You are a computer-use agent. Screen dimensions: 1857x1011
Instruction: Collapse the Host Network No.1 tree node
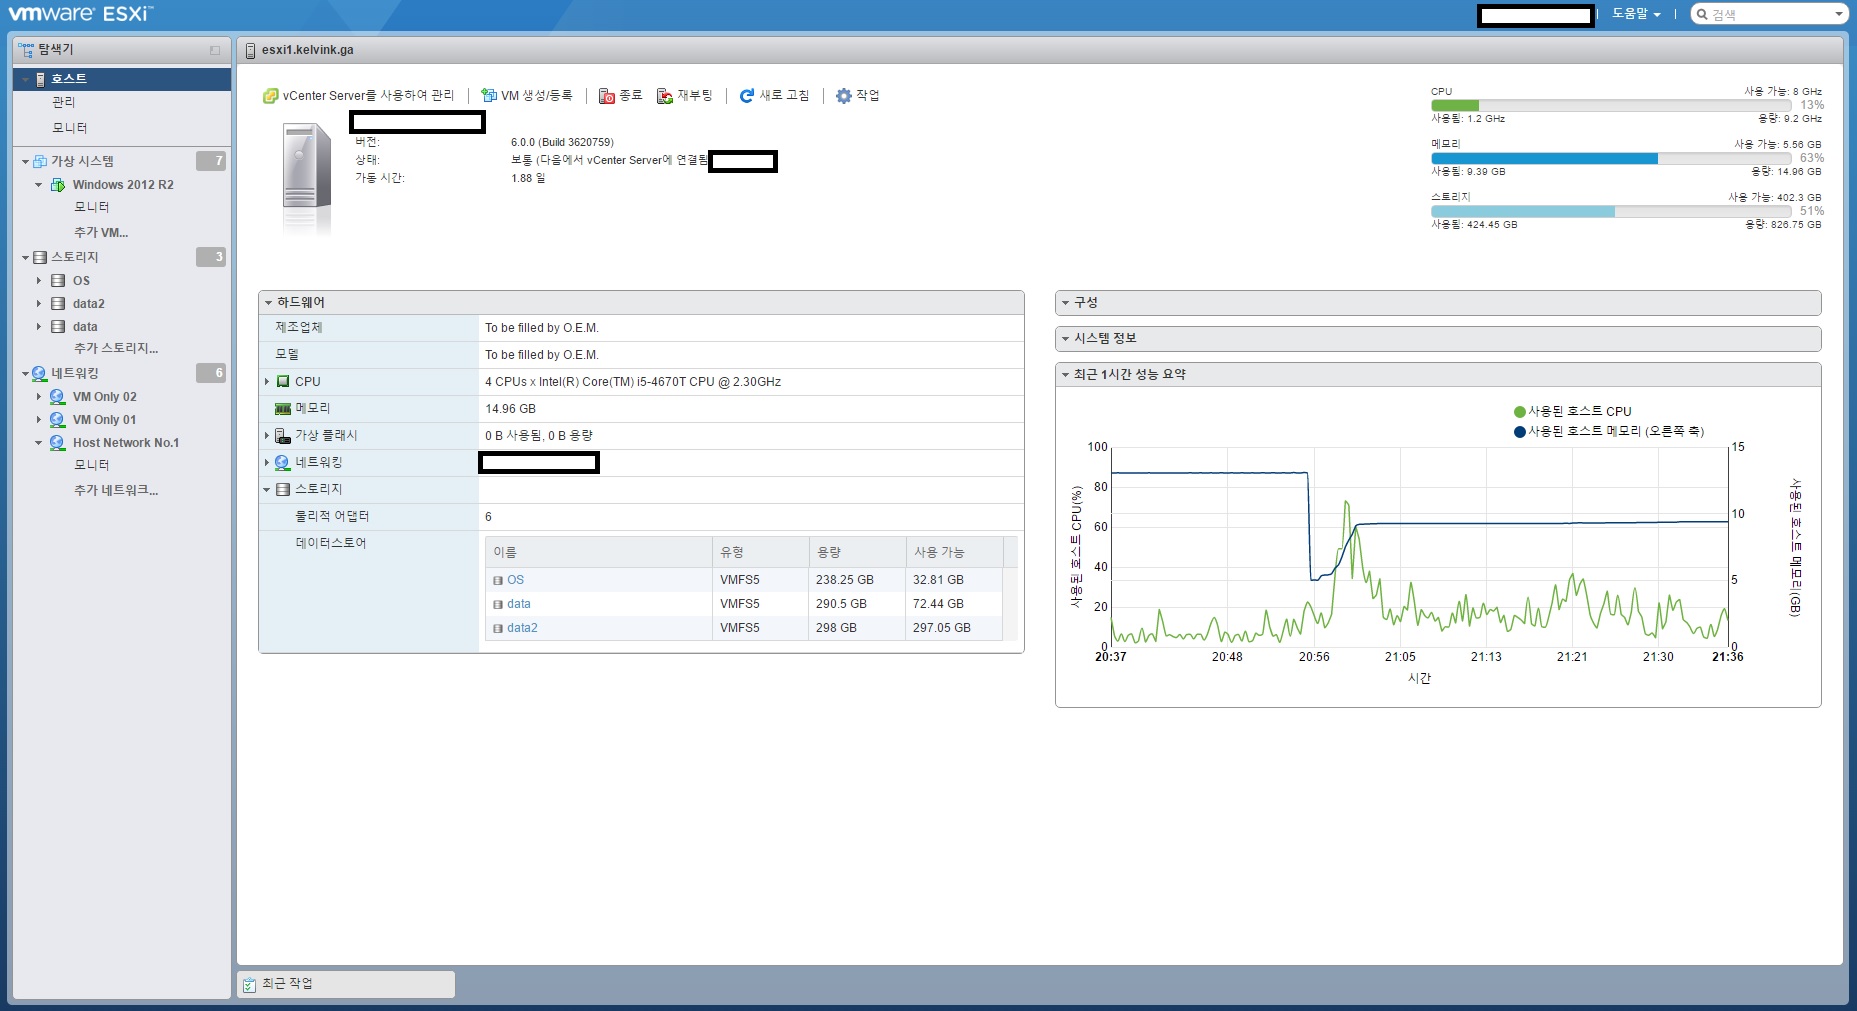[x=39, y=443]
